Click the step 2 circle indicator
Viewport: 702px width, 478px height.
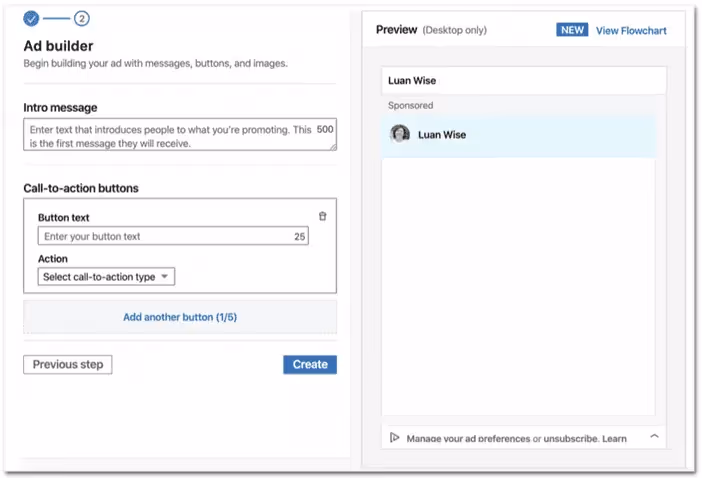pos(81,19)
